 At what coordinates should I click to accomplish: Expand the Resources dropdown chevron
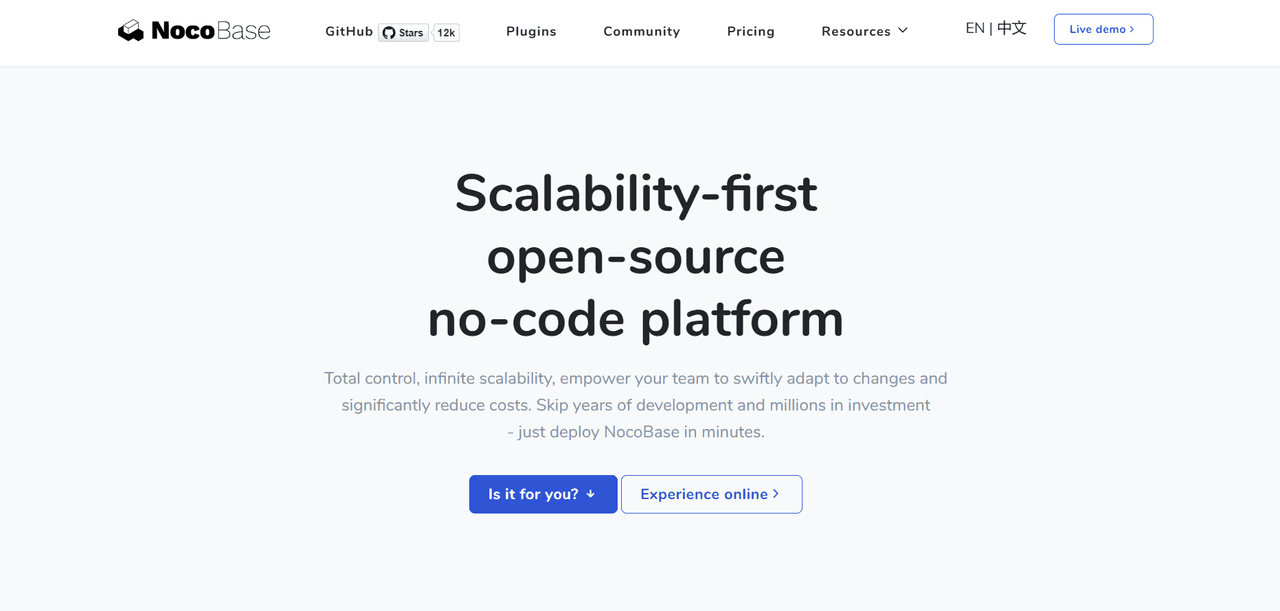click(x=903, y=31)
